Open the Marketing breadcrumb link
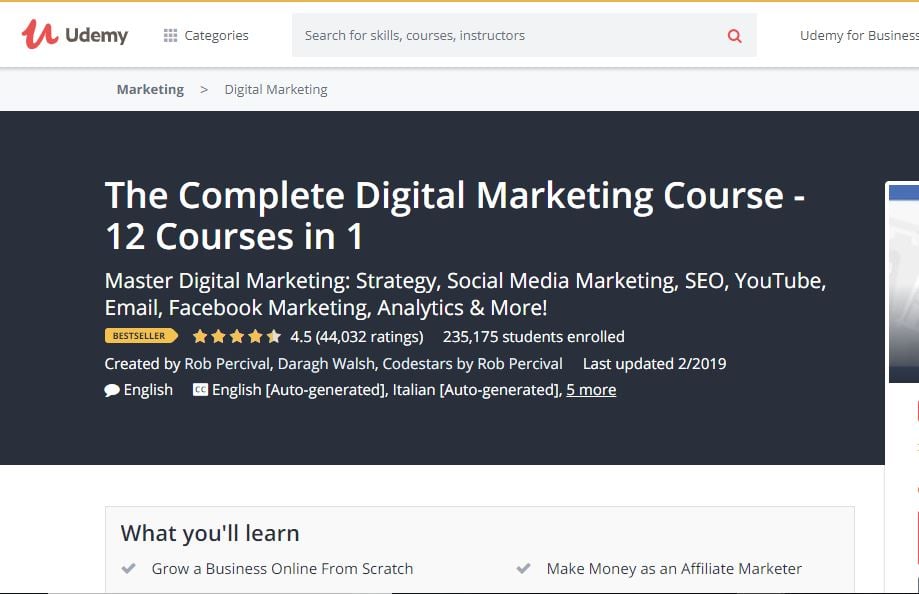The width and height of the screenshot is (919, 594). point(150,89)
